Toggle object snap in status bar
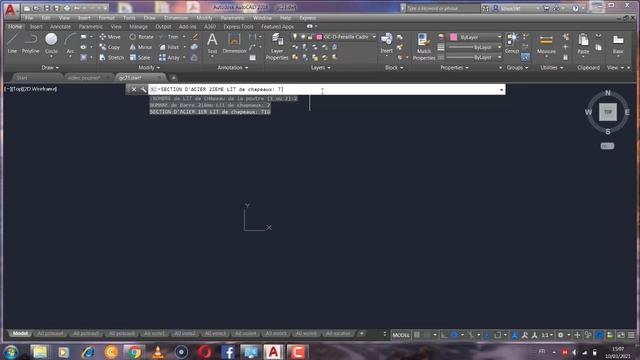This screenshot has height=360, width=640. (498, 335)
